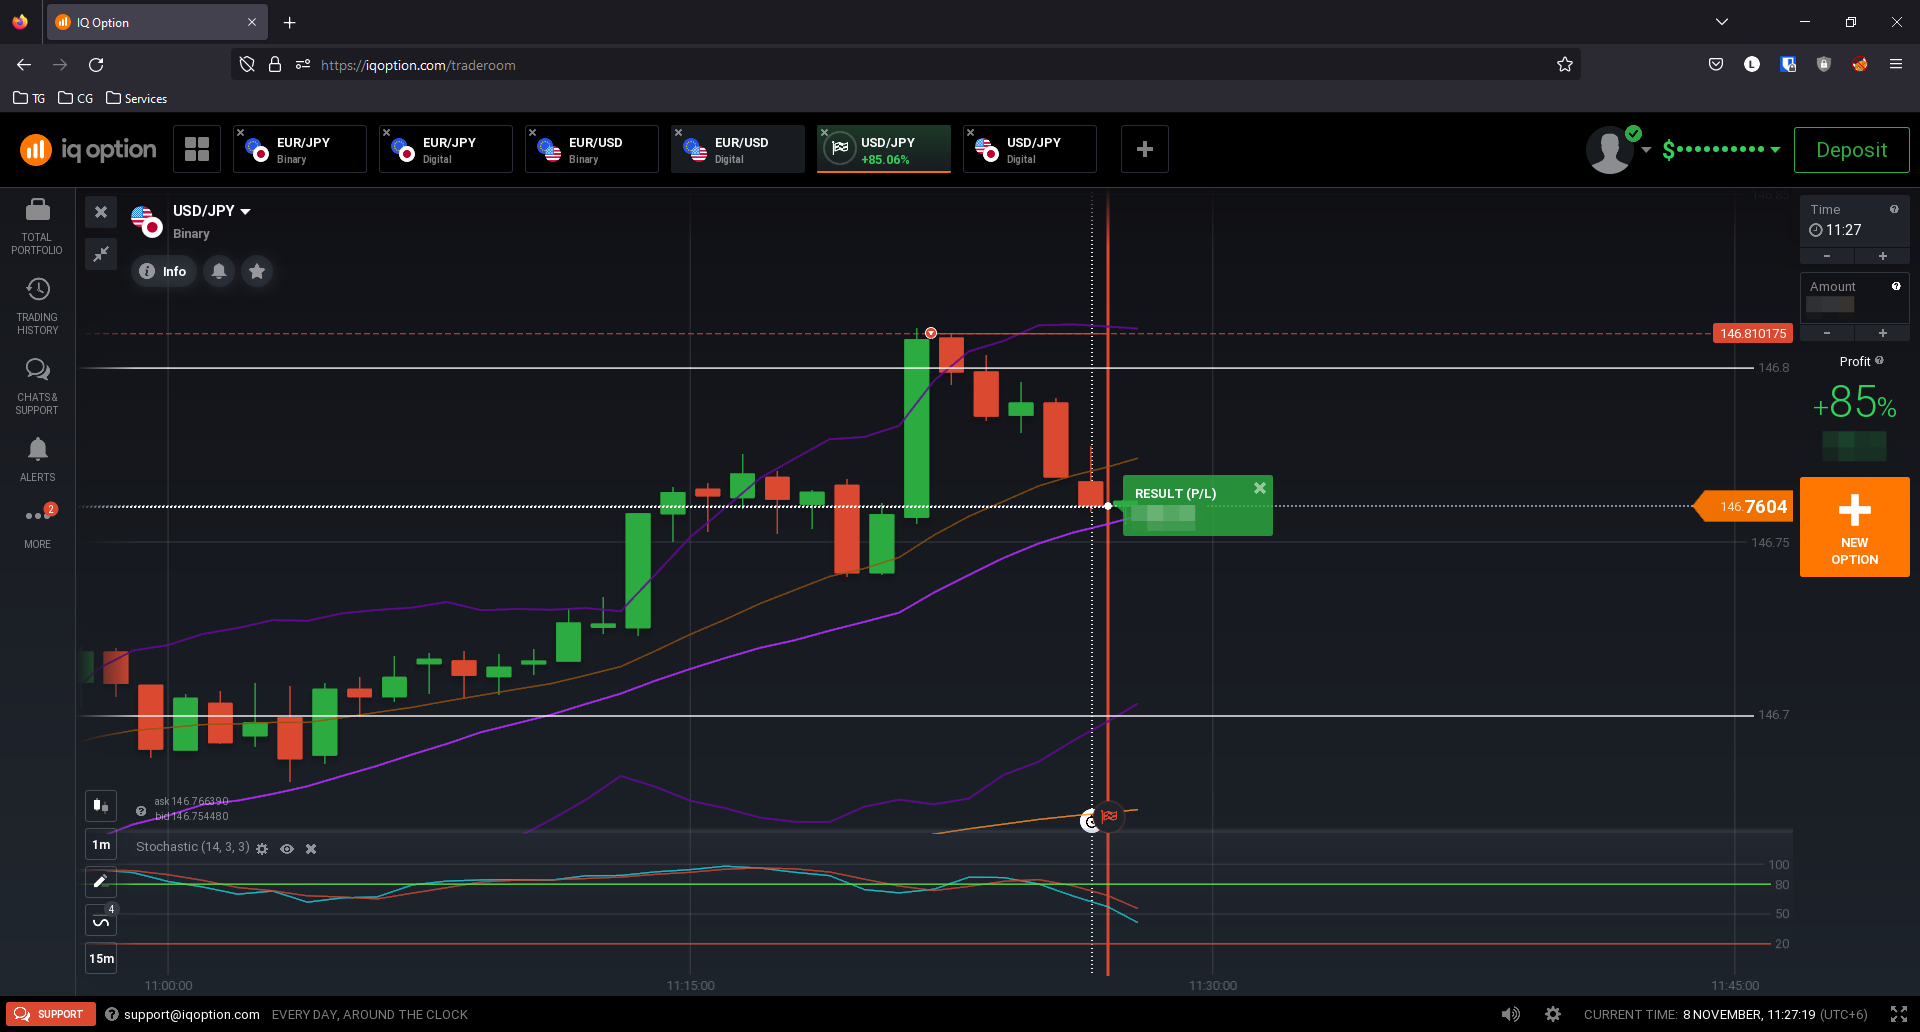
Task: Open Trading History sidebar
Action: tap(37, 306)
